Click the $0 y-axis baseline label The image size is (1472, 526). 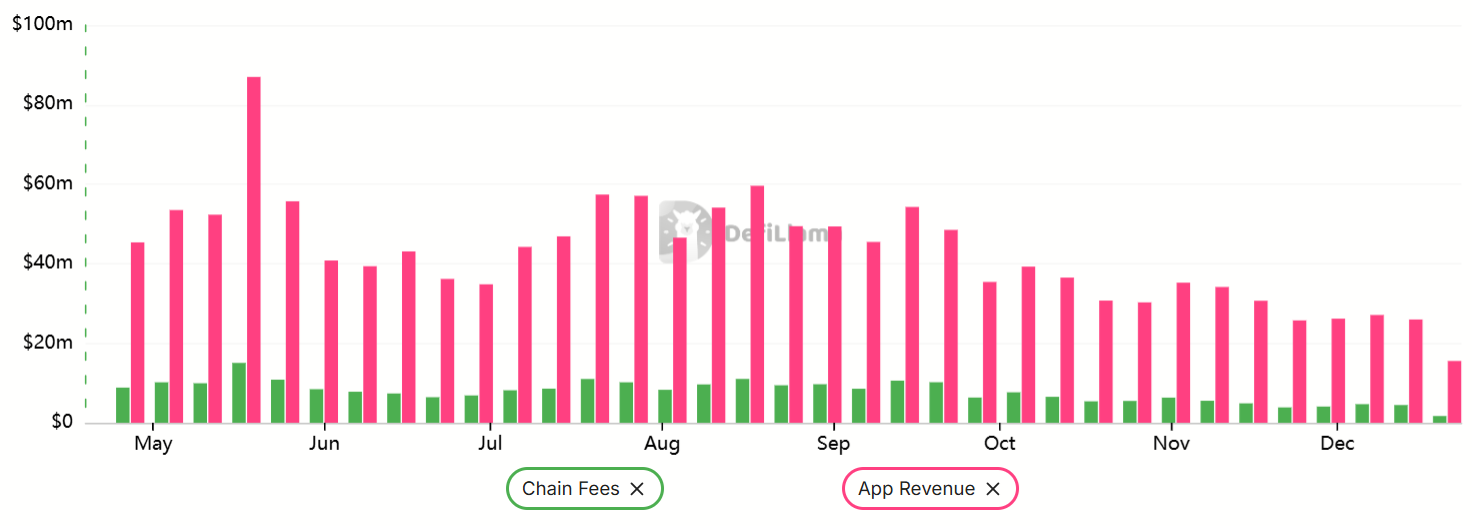[60, 423]
